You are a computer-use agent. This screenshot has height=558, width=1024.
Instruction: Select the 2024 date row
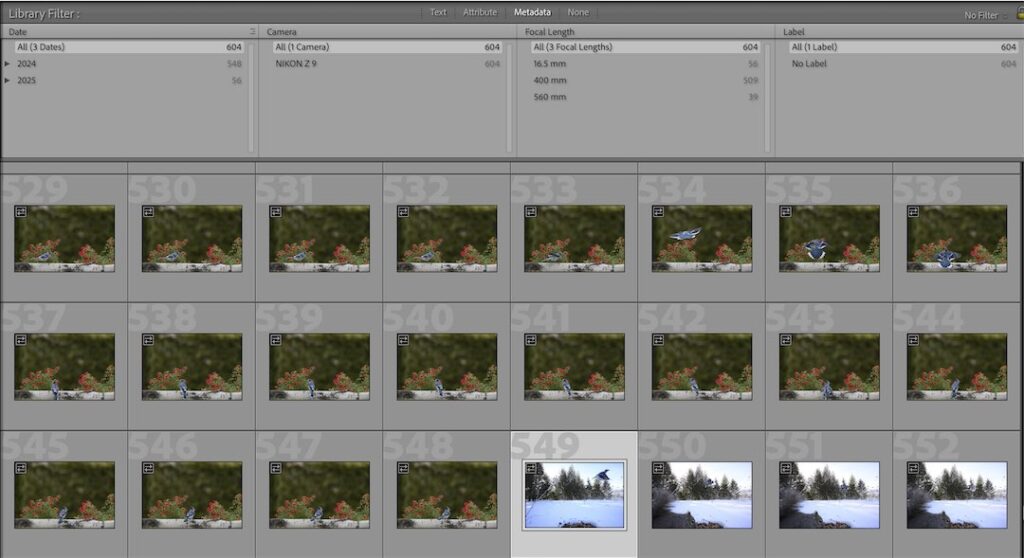[129, 63]
